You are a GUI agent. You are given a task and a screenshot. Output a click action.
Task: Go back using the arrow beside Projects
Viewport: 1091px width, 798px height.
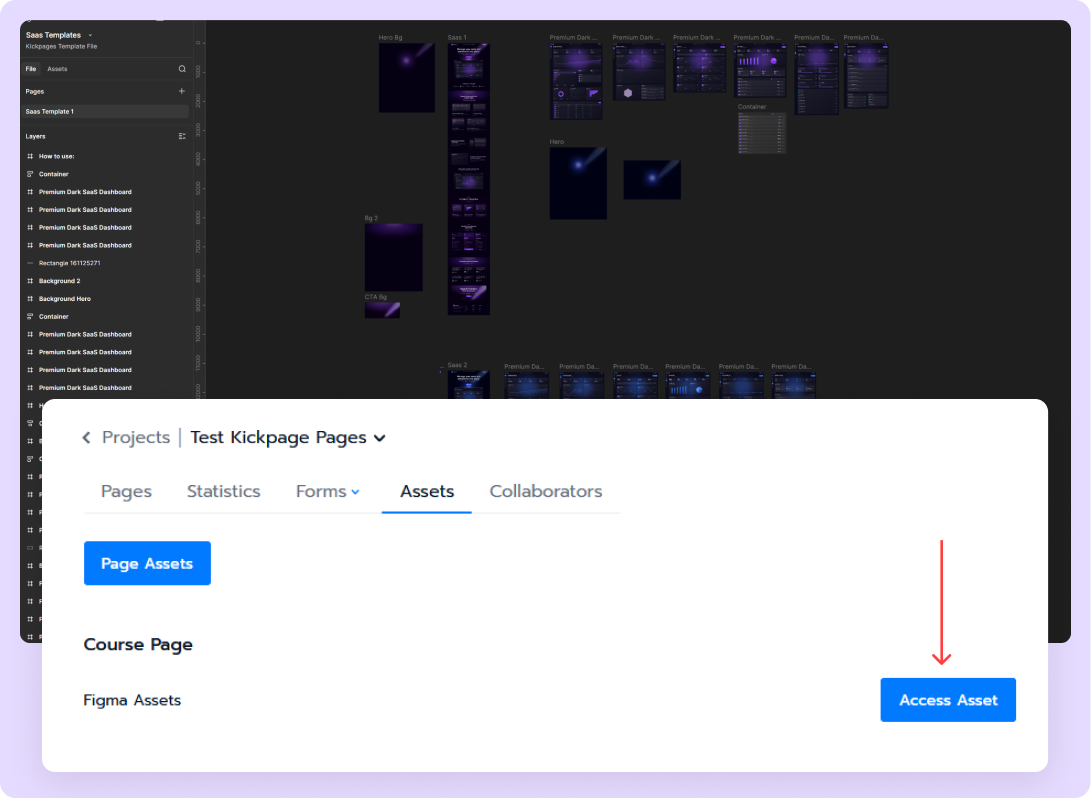87,438
